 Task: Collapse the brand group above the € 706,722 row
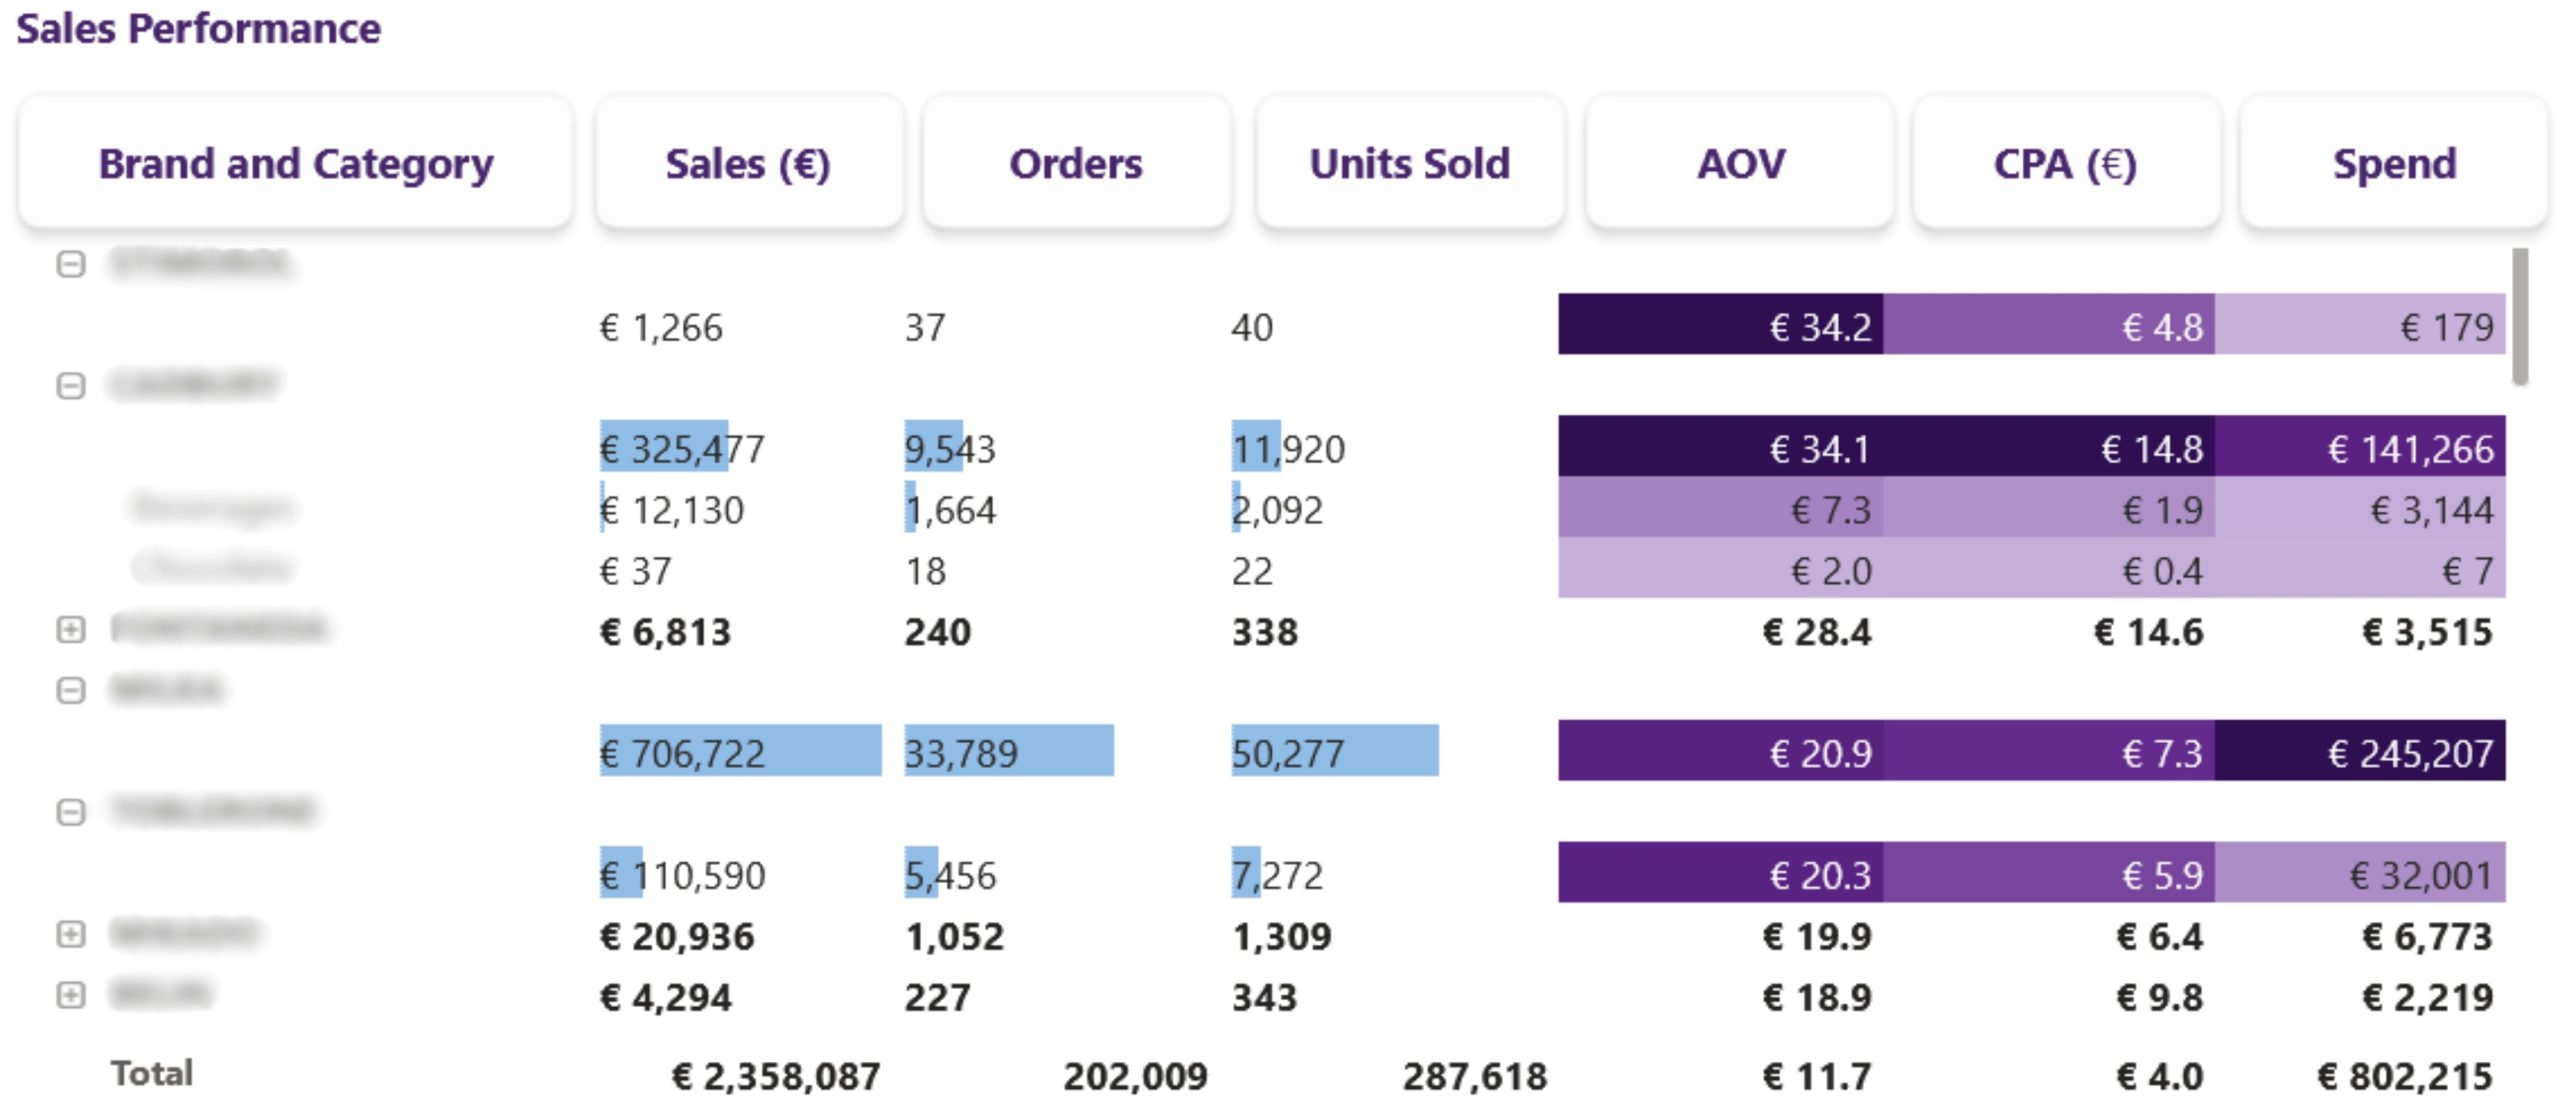70,690
